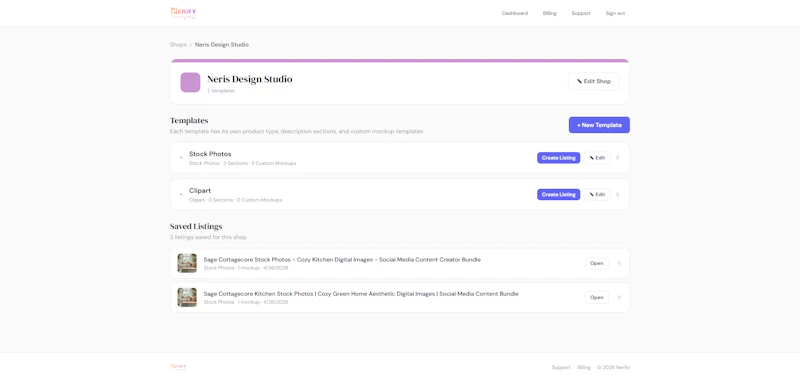Viewport: 800px width, 382px height.
Task: Click Create Listing for Stock Photos
Action: [x=558, y=158]
